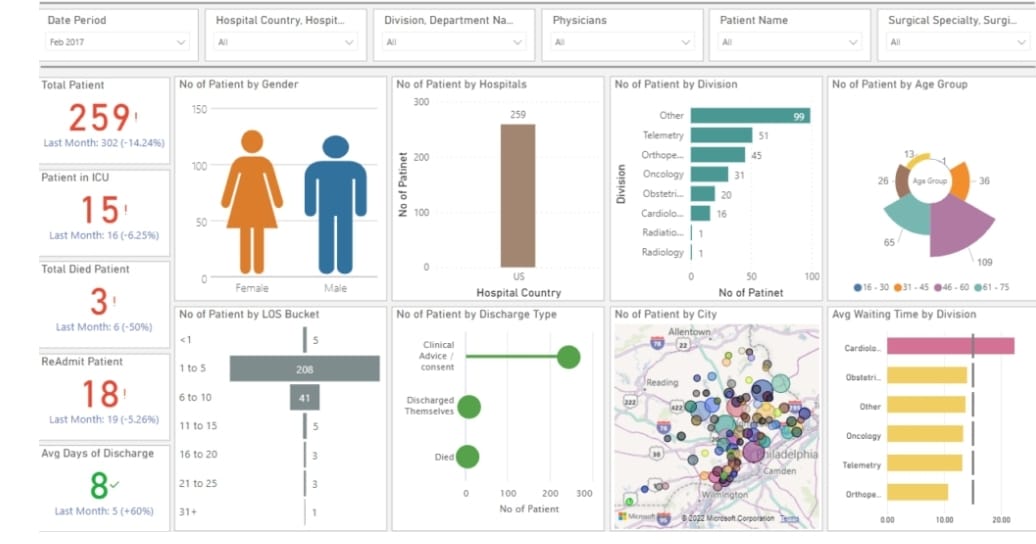The width and height of the screenshot is (1036, 544).
Task: Click the Reading label on the map
Action: pyautogui.click(x=662, y=383)
